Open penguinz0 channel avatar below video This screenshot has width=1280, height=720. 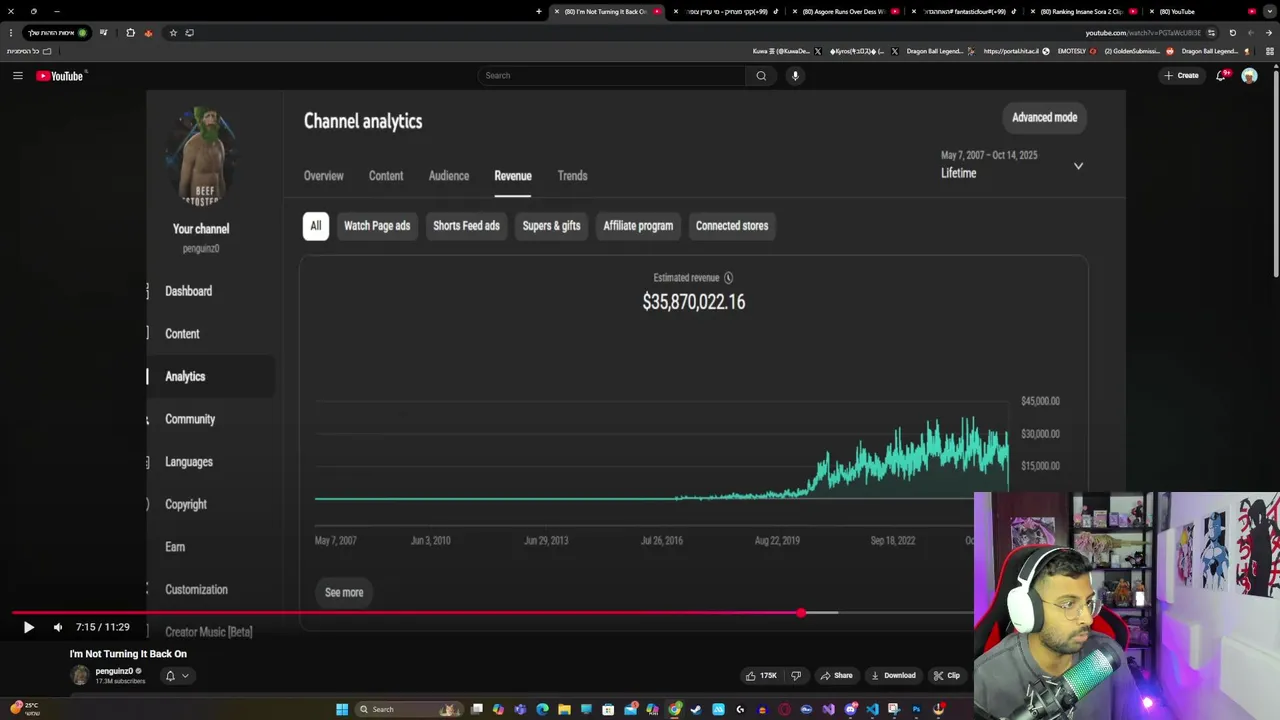[80, 676]
